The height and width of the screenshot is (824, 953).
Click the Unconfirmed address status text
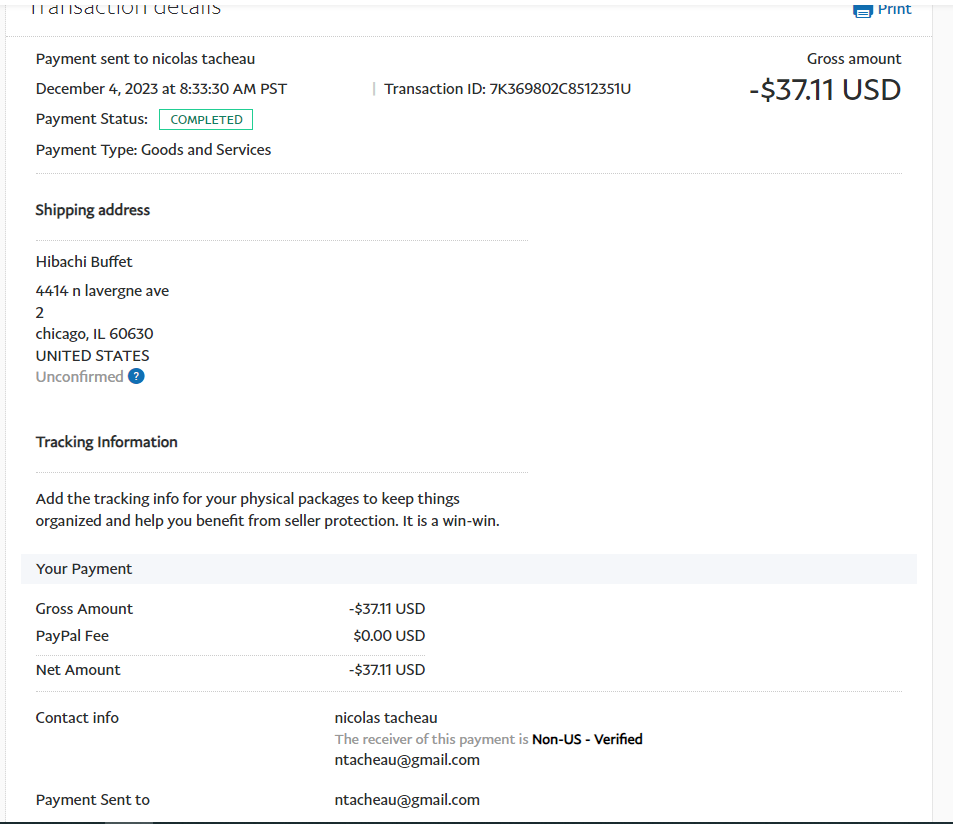click(79, 377)
